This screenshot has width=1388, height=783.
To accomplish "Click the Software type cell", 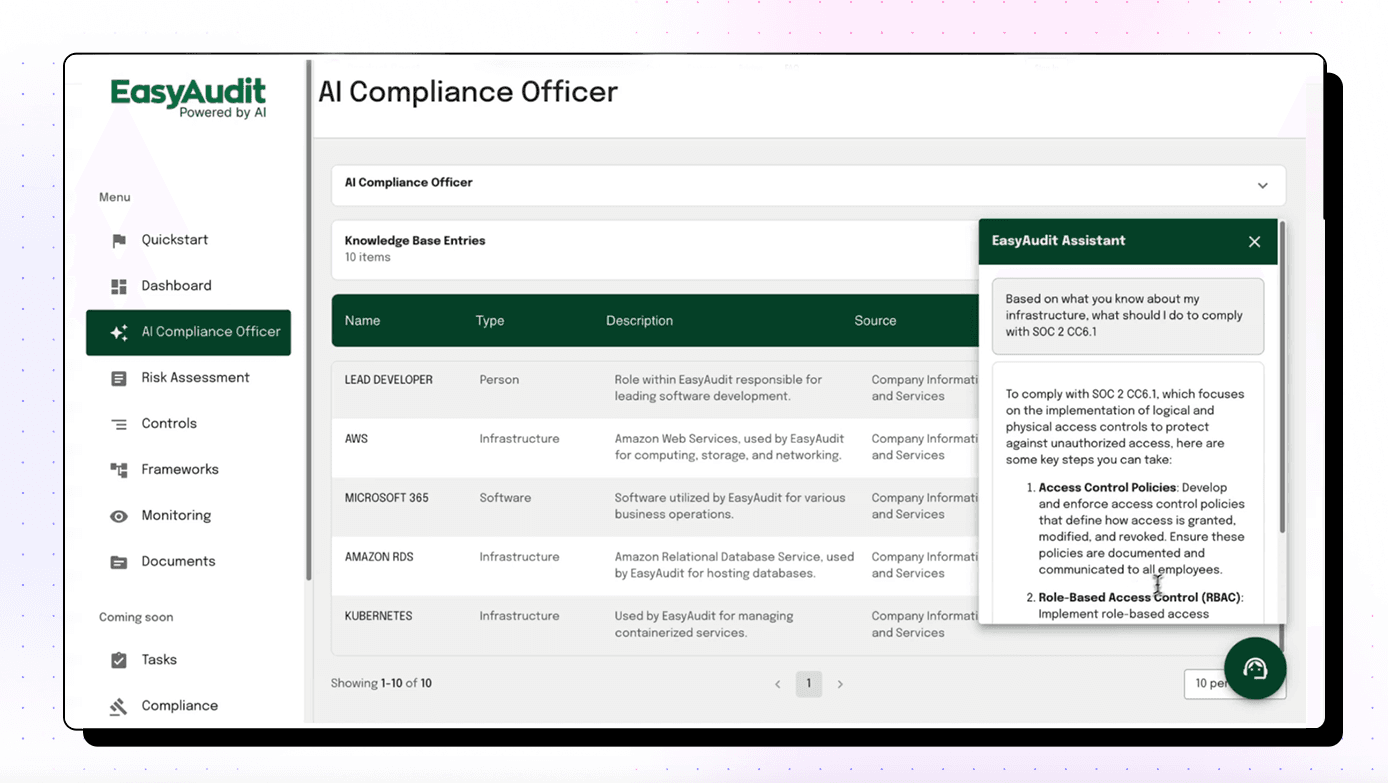I will [x=505, y=498].
